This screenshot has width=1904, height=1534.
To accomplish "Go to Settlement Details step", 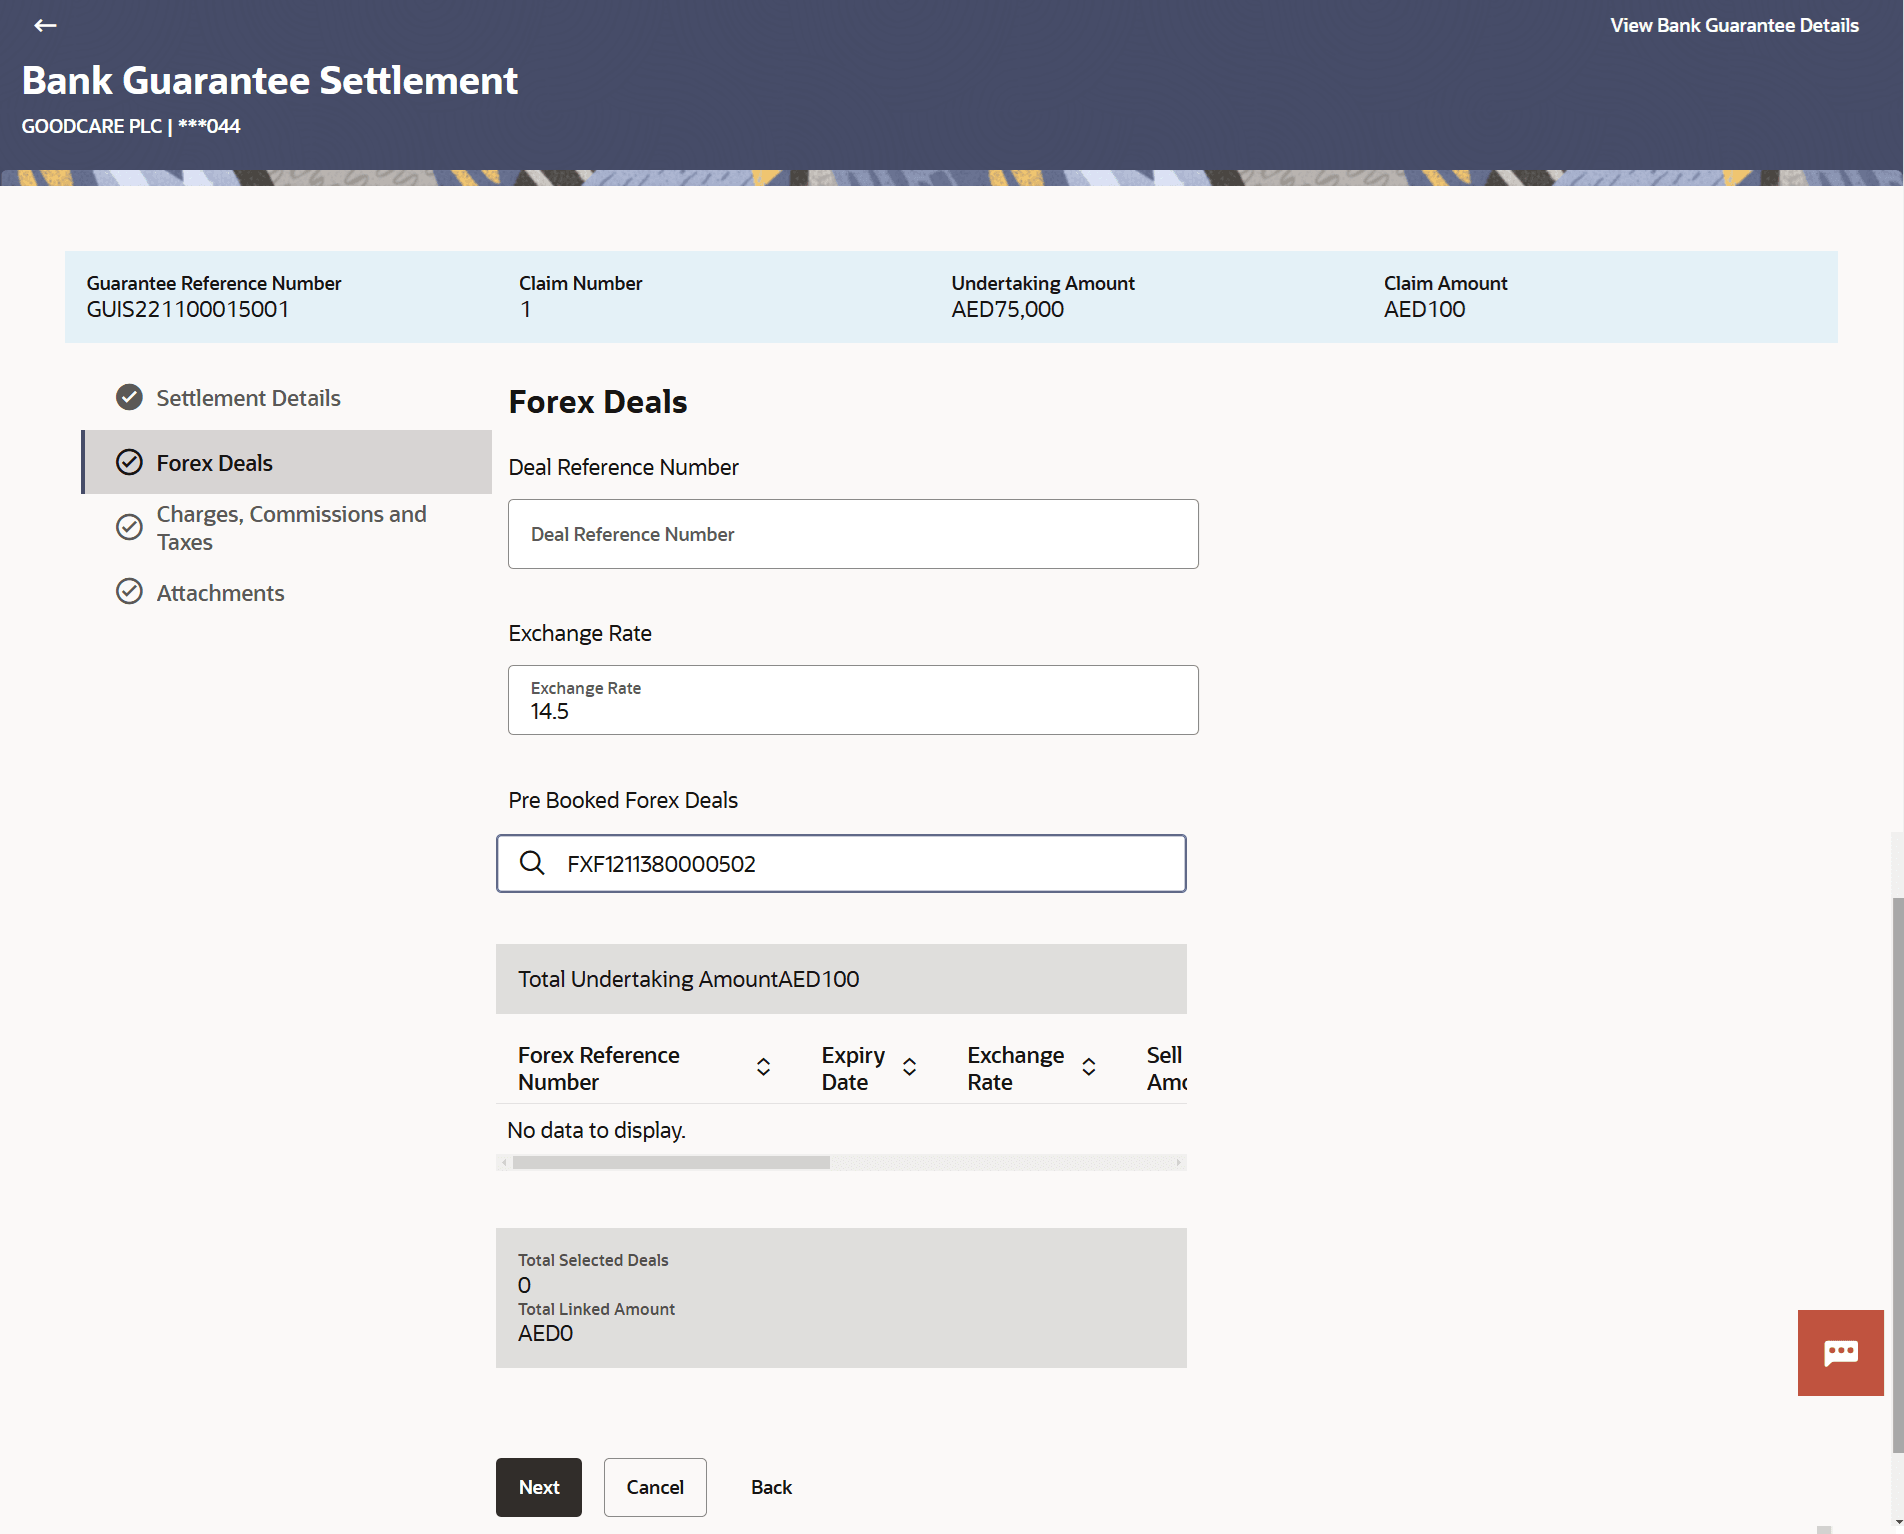I will pyautogui.click(x=248, y=398).
